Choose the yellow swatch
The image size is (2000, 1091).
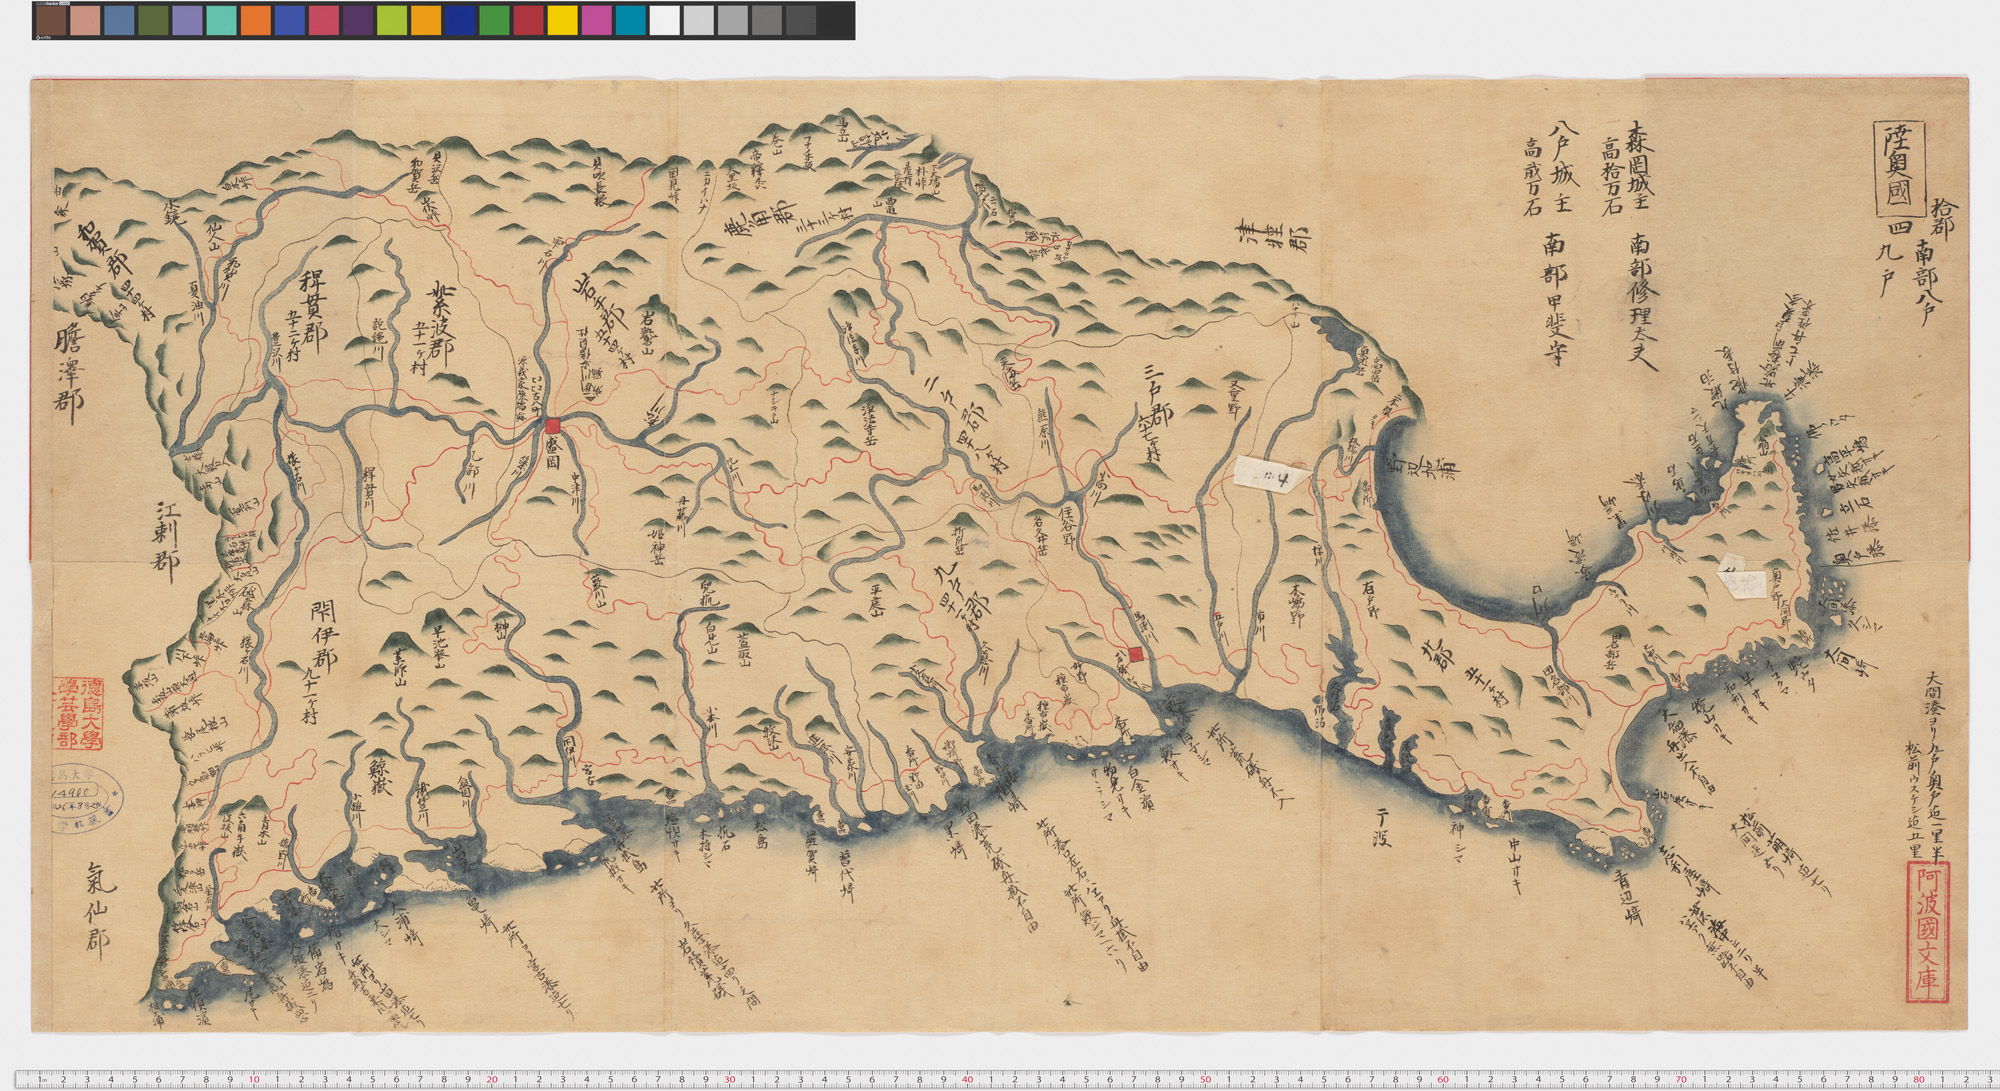click(562, 21)
